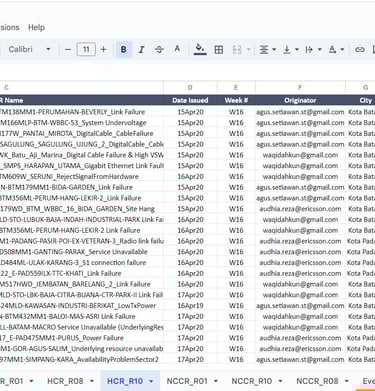Image resolution: width=375 pixels, height=391 pixels.
Task: Select the BIDA_GARDEN_Site Hang cell
Action: pyautogui.click(x=82, y=209)
